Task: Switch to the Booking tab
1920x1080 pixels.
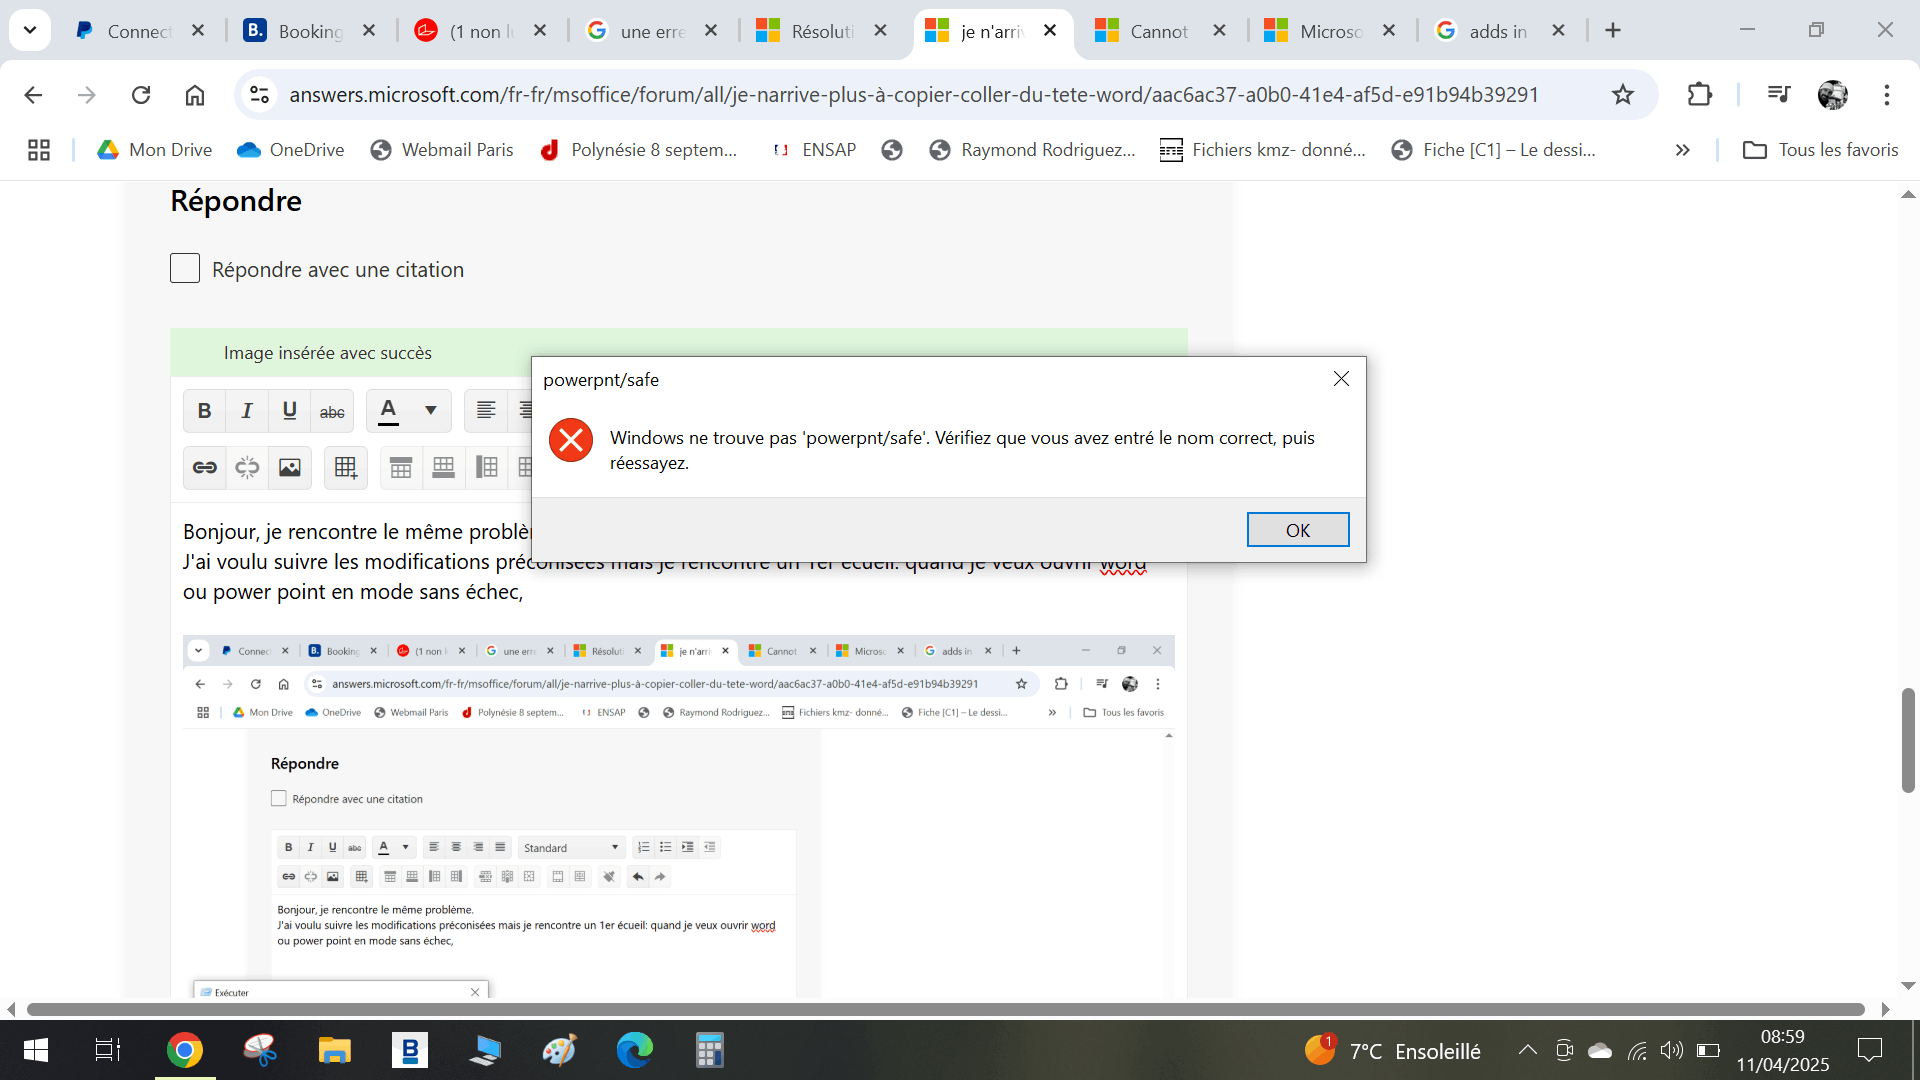Action: 309,31
